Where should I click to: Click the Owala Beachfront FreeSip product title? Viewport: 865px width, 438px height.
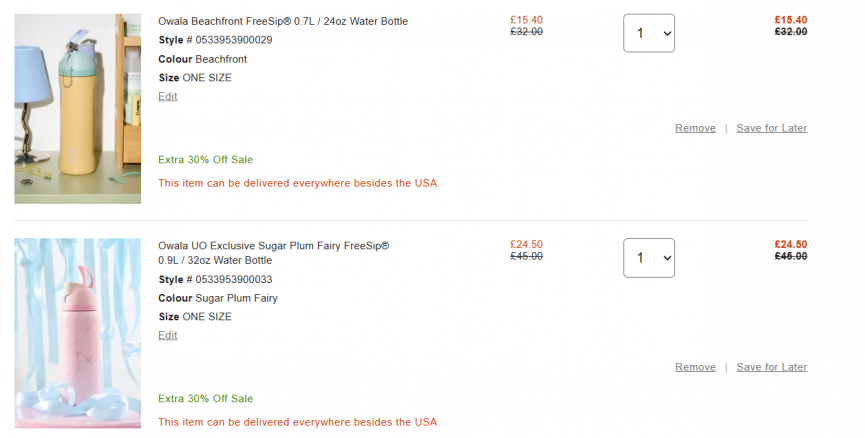[283, 21]
